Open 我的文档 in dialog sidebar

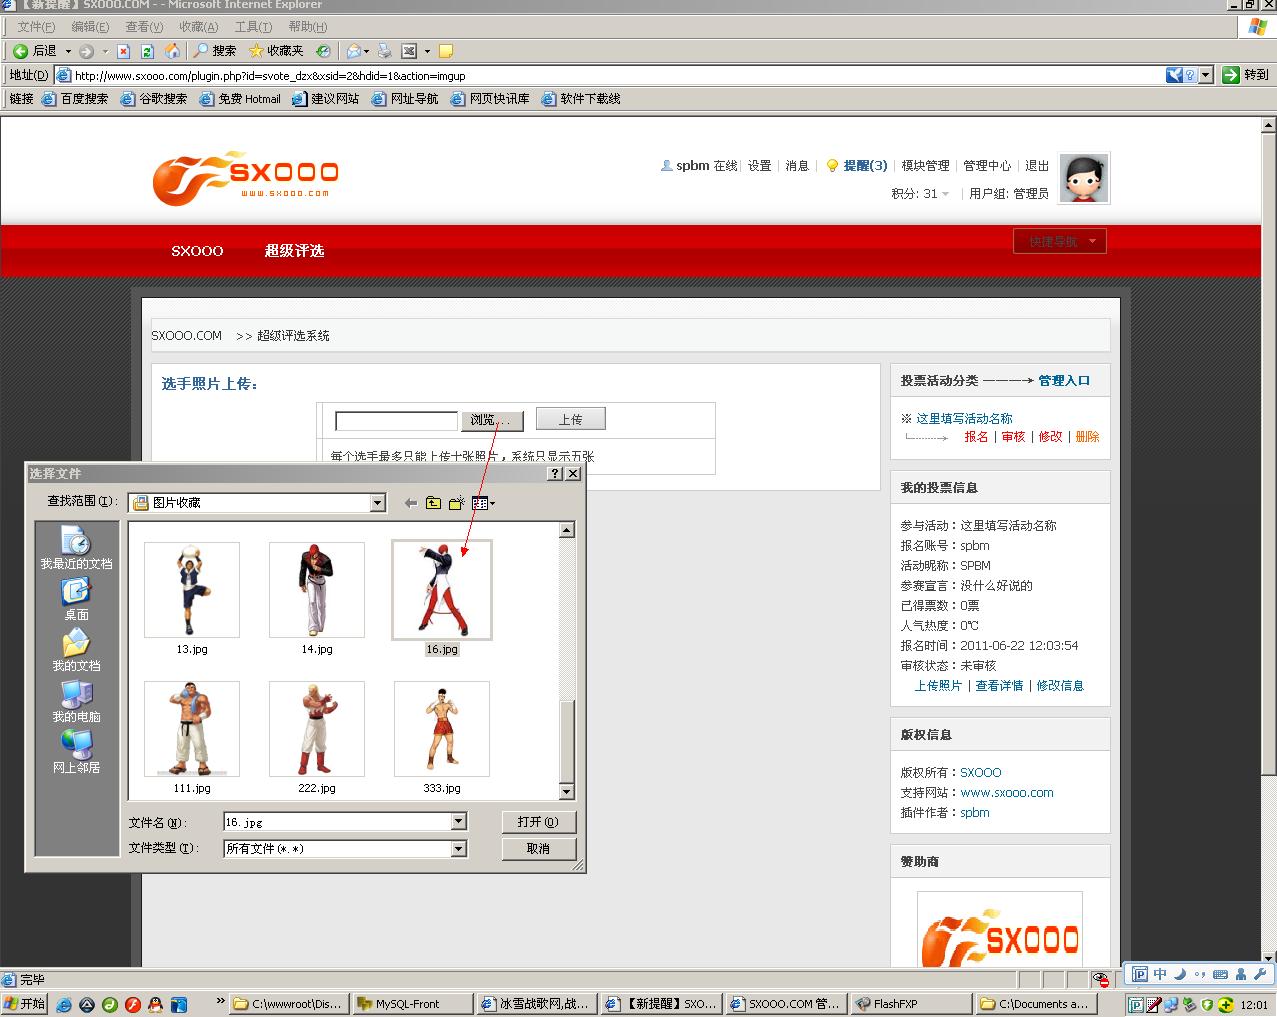76,650
